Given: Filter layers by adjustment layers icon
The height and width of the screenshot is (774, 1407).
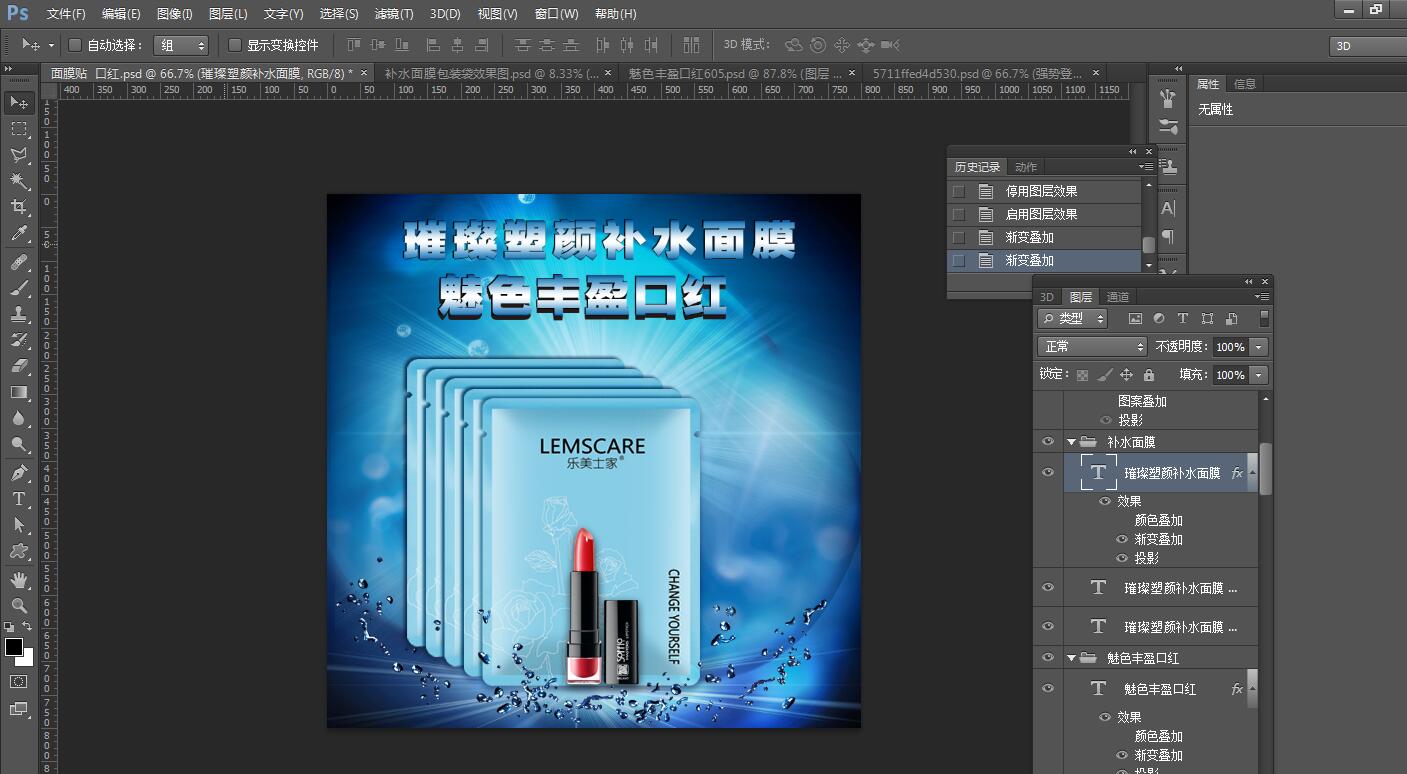Looking at the screenshot, I should pos(1159,318).
